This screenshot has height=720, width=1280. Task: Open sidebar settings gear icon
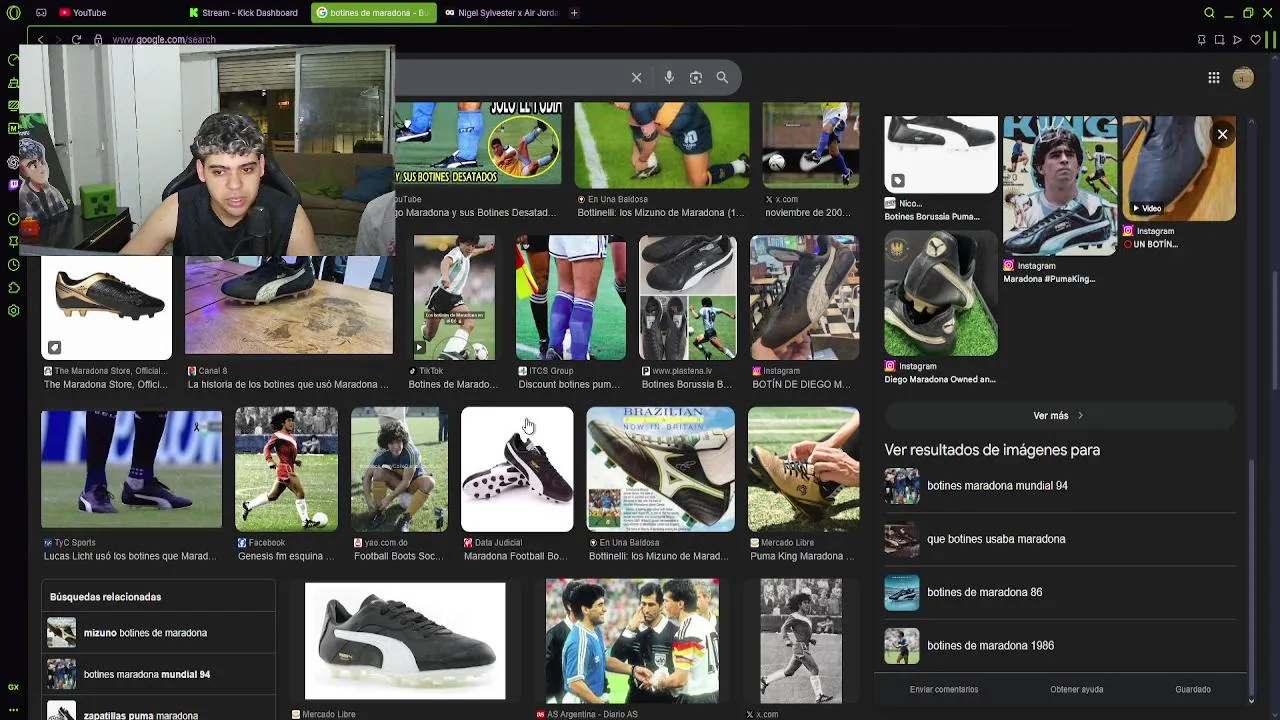(x=13, y=311)
